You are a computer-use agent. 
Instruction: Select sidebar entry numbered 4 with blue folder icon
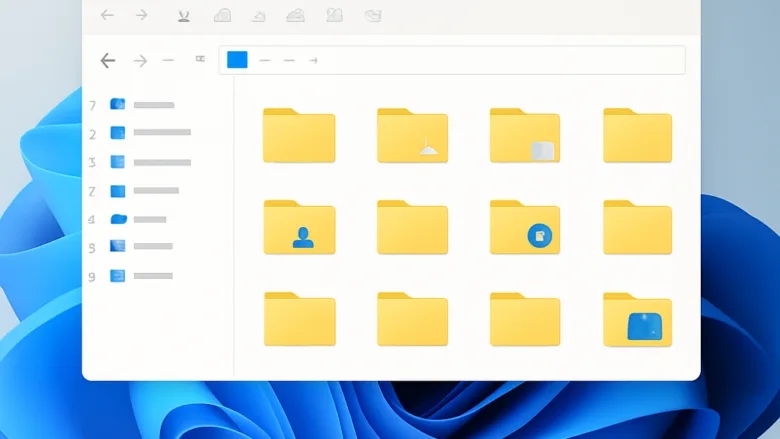128,219
